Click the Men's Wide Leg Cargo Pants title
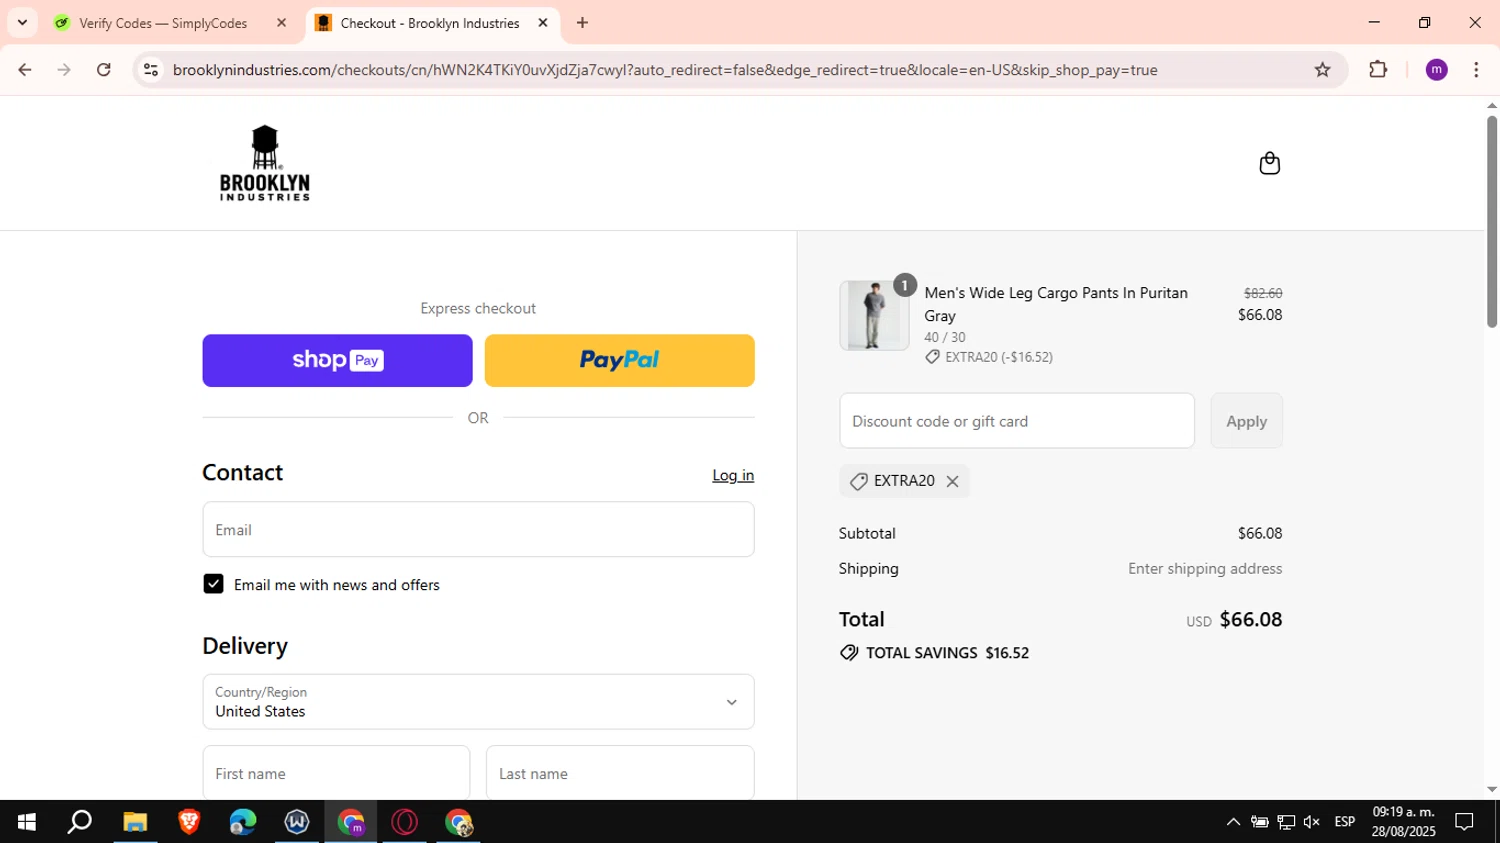Image resolution: width=1500 pixels, height=843 pixels. (x=1056, y=304)
